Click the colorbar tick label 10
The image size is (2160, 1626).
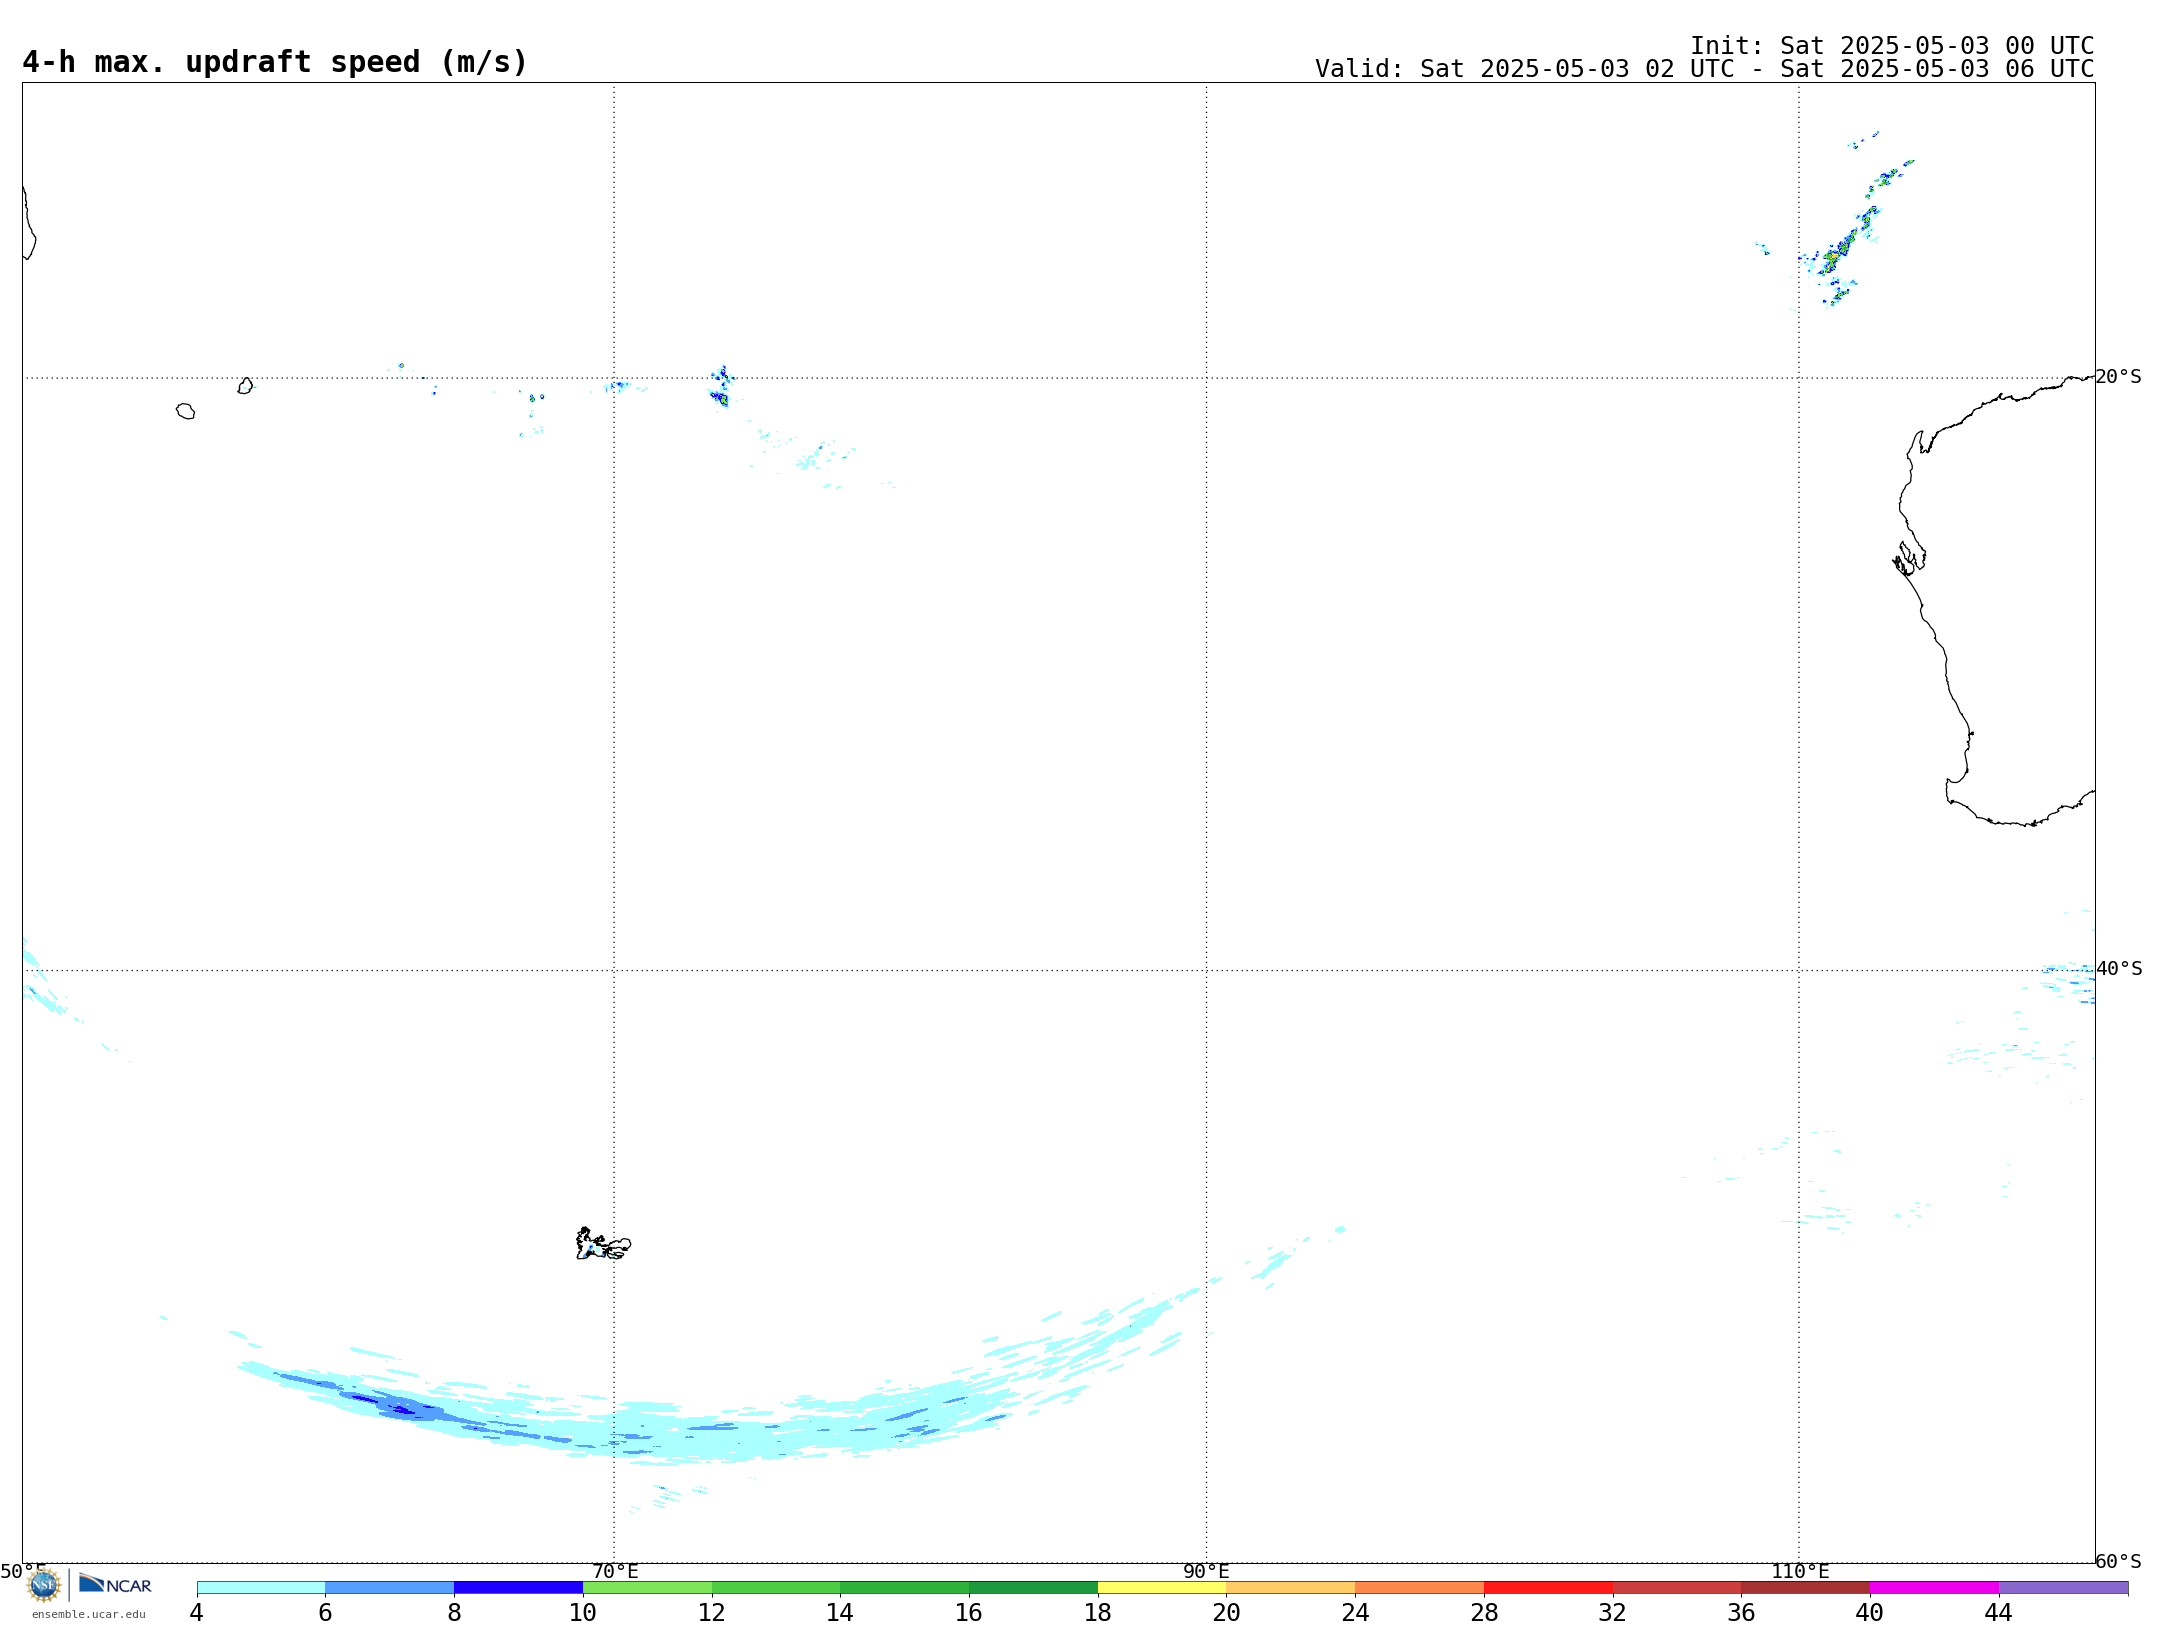pos(583,1612)
